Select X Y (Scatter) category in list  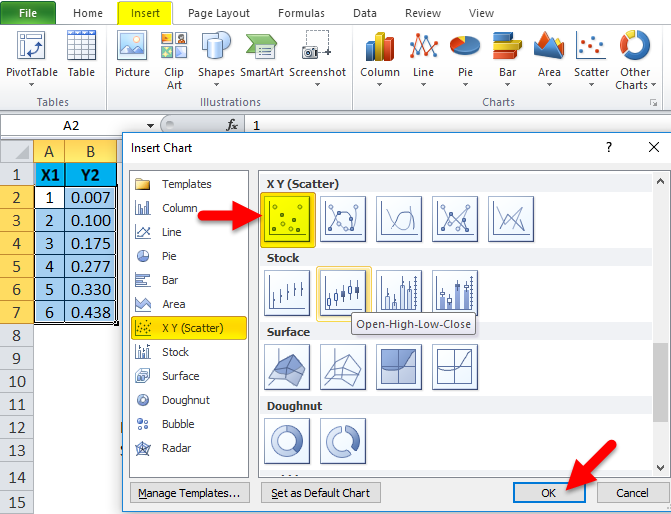coord(189,328)
